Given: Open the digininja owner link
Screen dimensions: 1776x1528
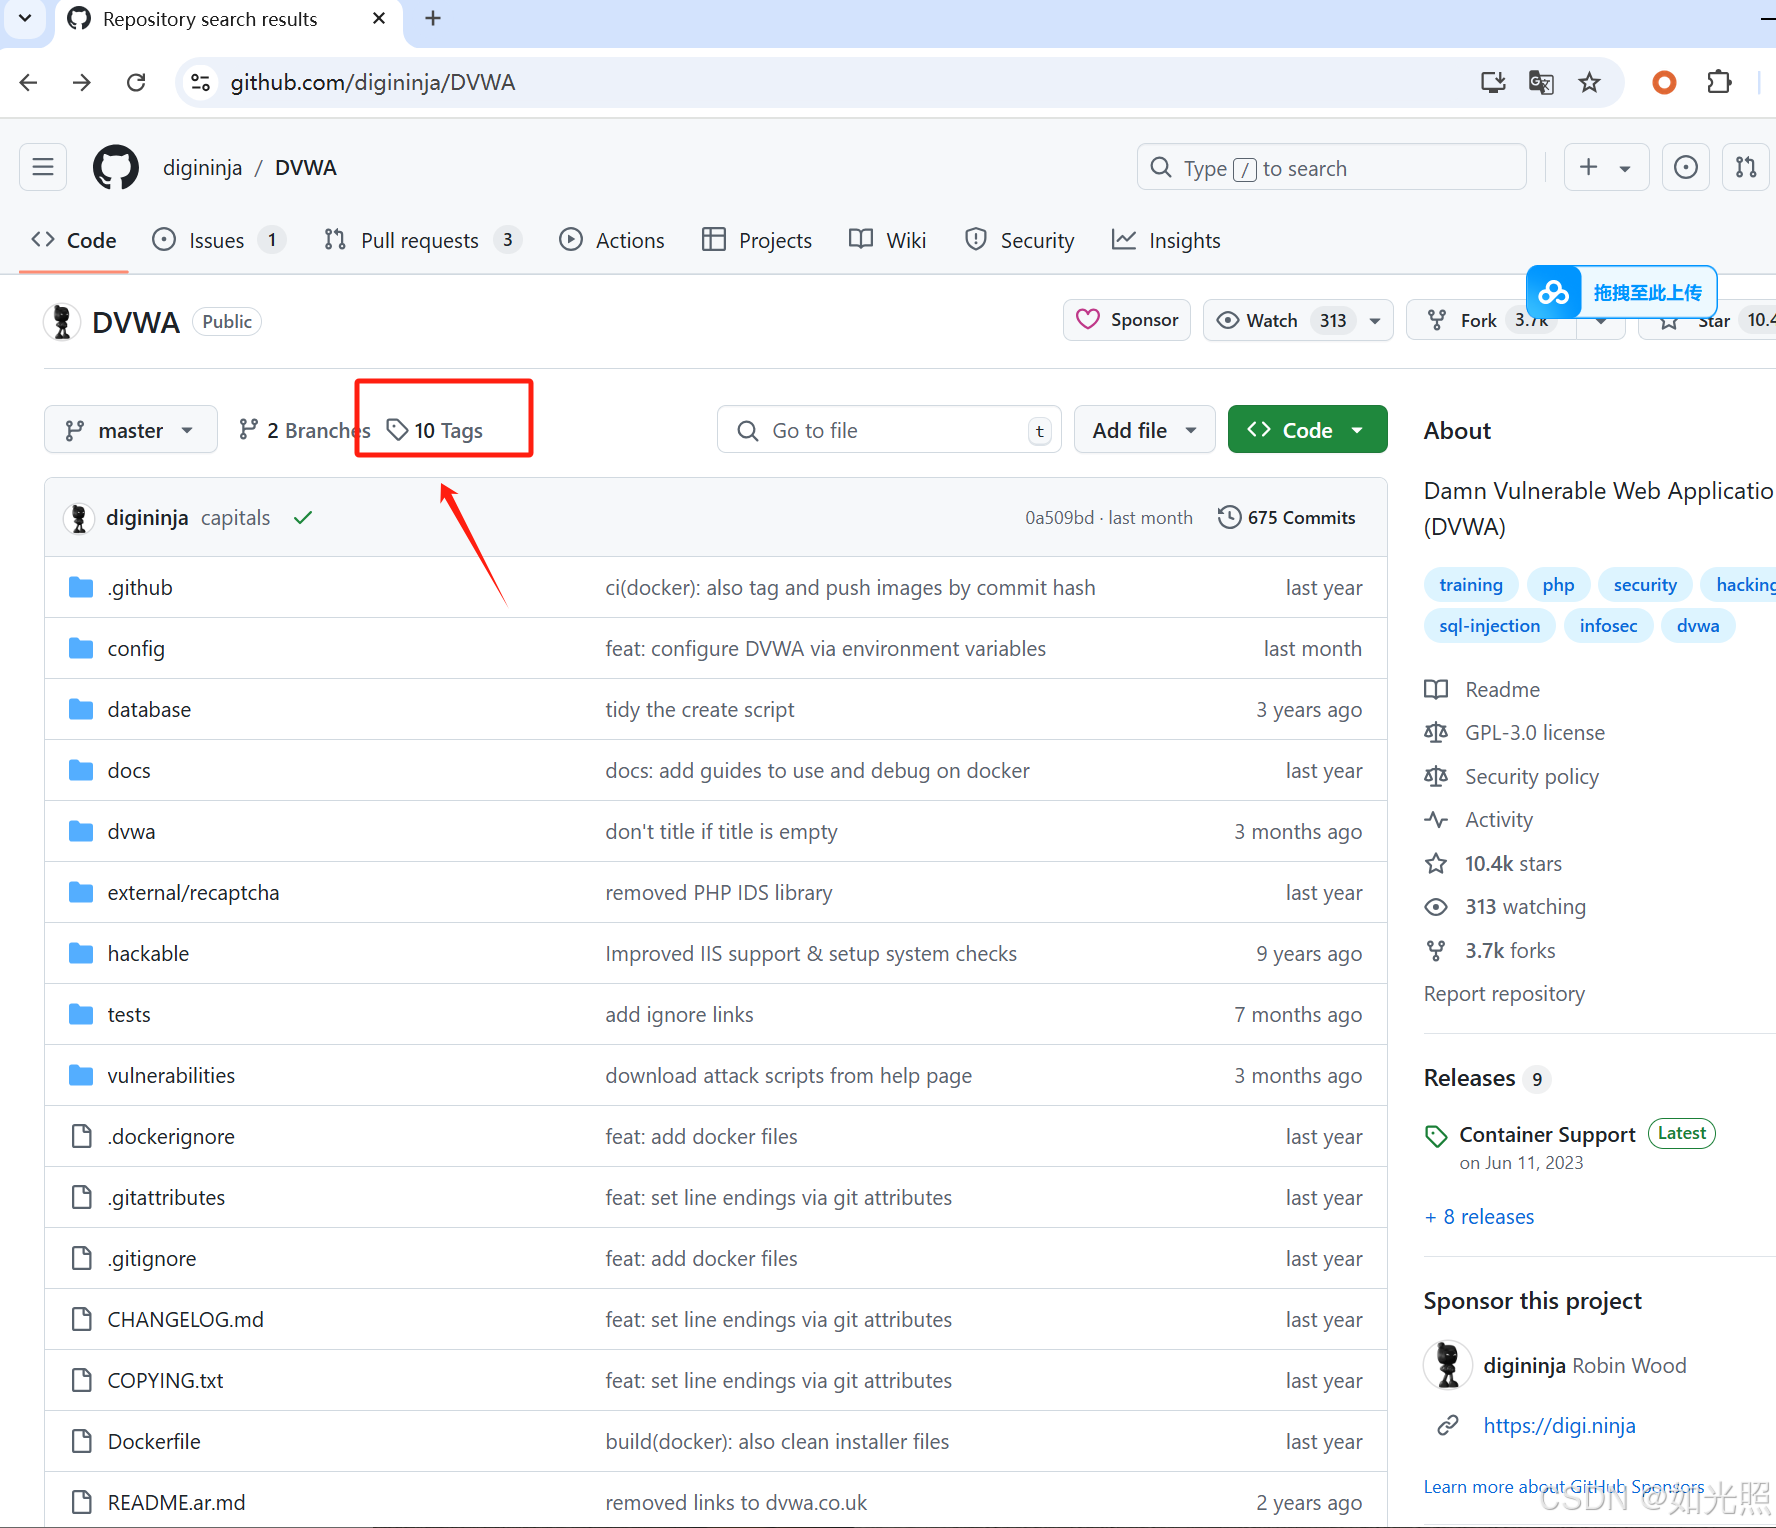Looking at the screenshot, I should coord(202,168).
